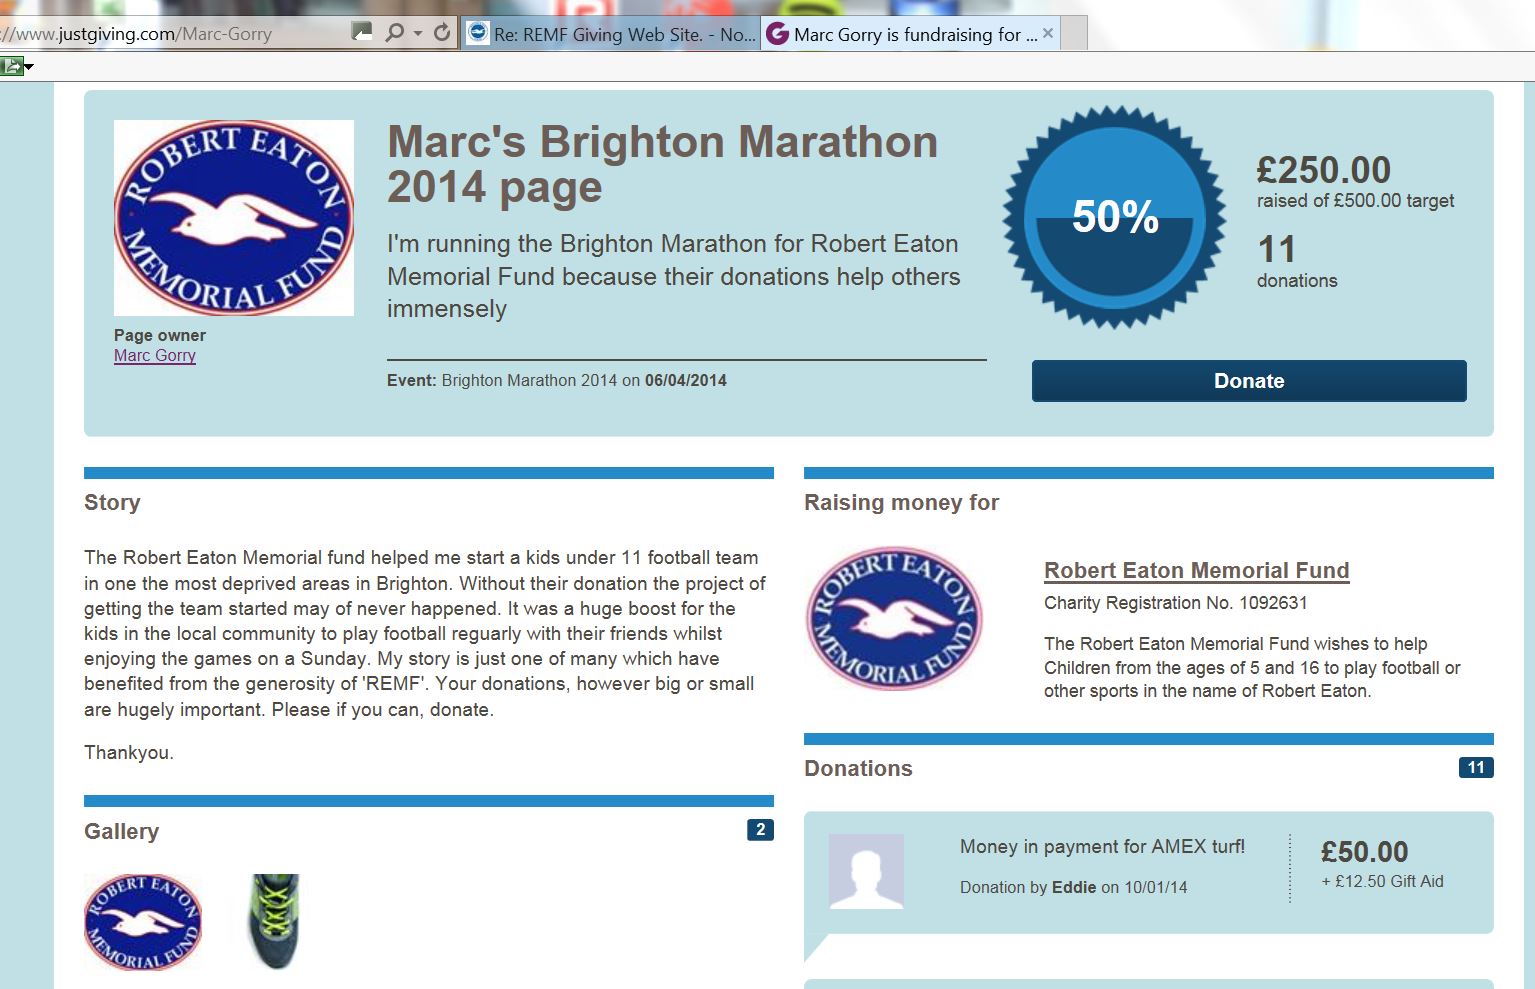Click the Donations count badge showing 11
The image size is (1535, 989).
pyautogui.click(x=1476, y=768)
